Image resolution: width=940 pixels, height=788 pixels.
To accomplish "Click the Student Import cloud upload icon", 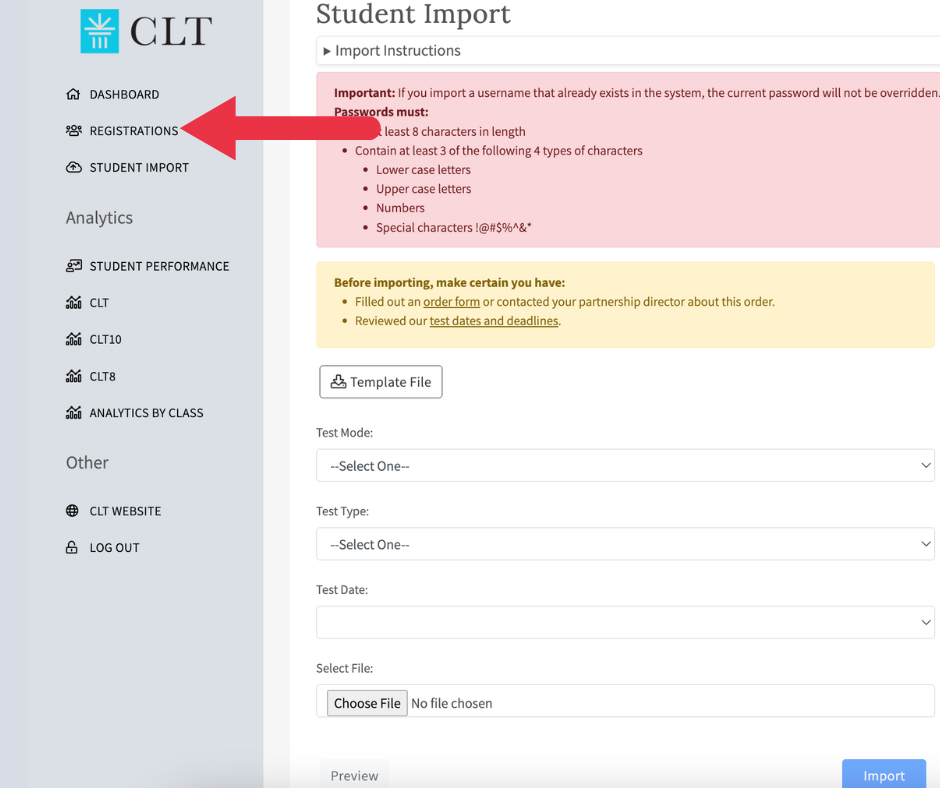I will (73, 168).
